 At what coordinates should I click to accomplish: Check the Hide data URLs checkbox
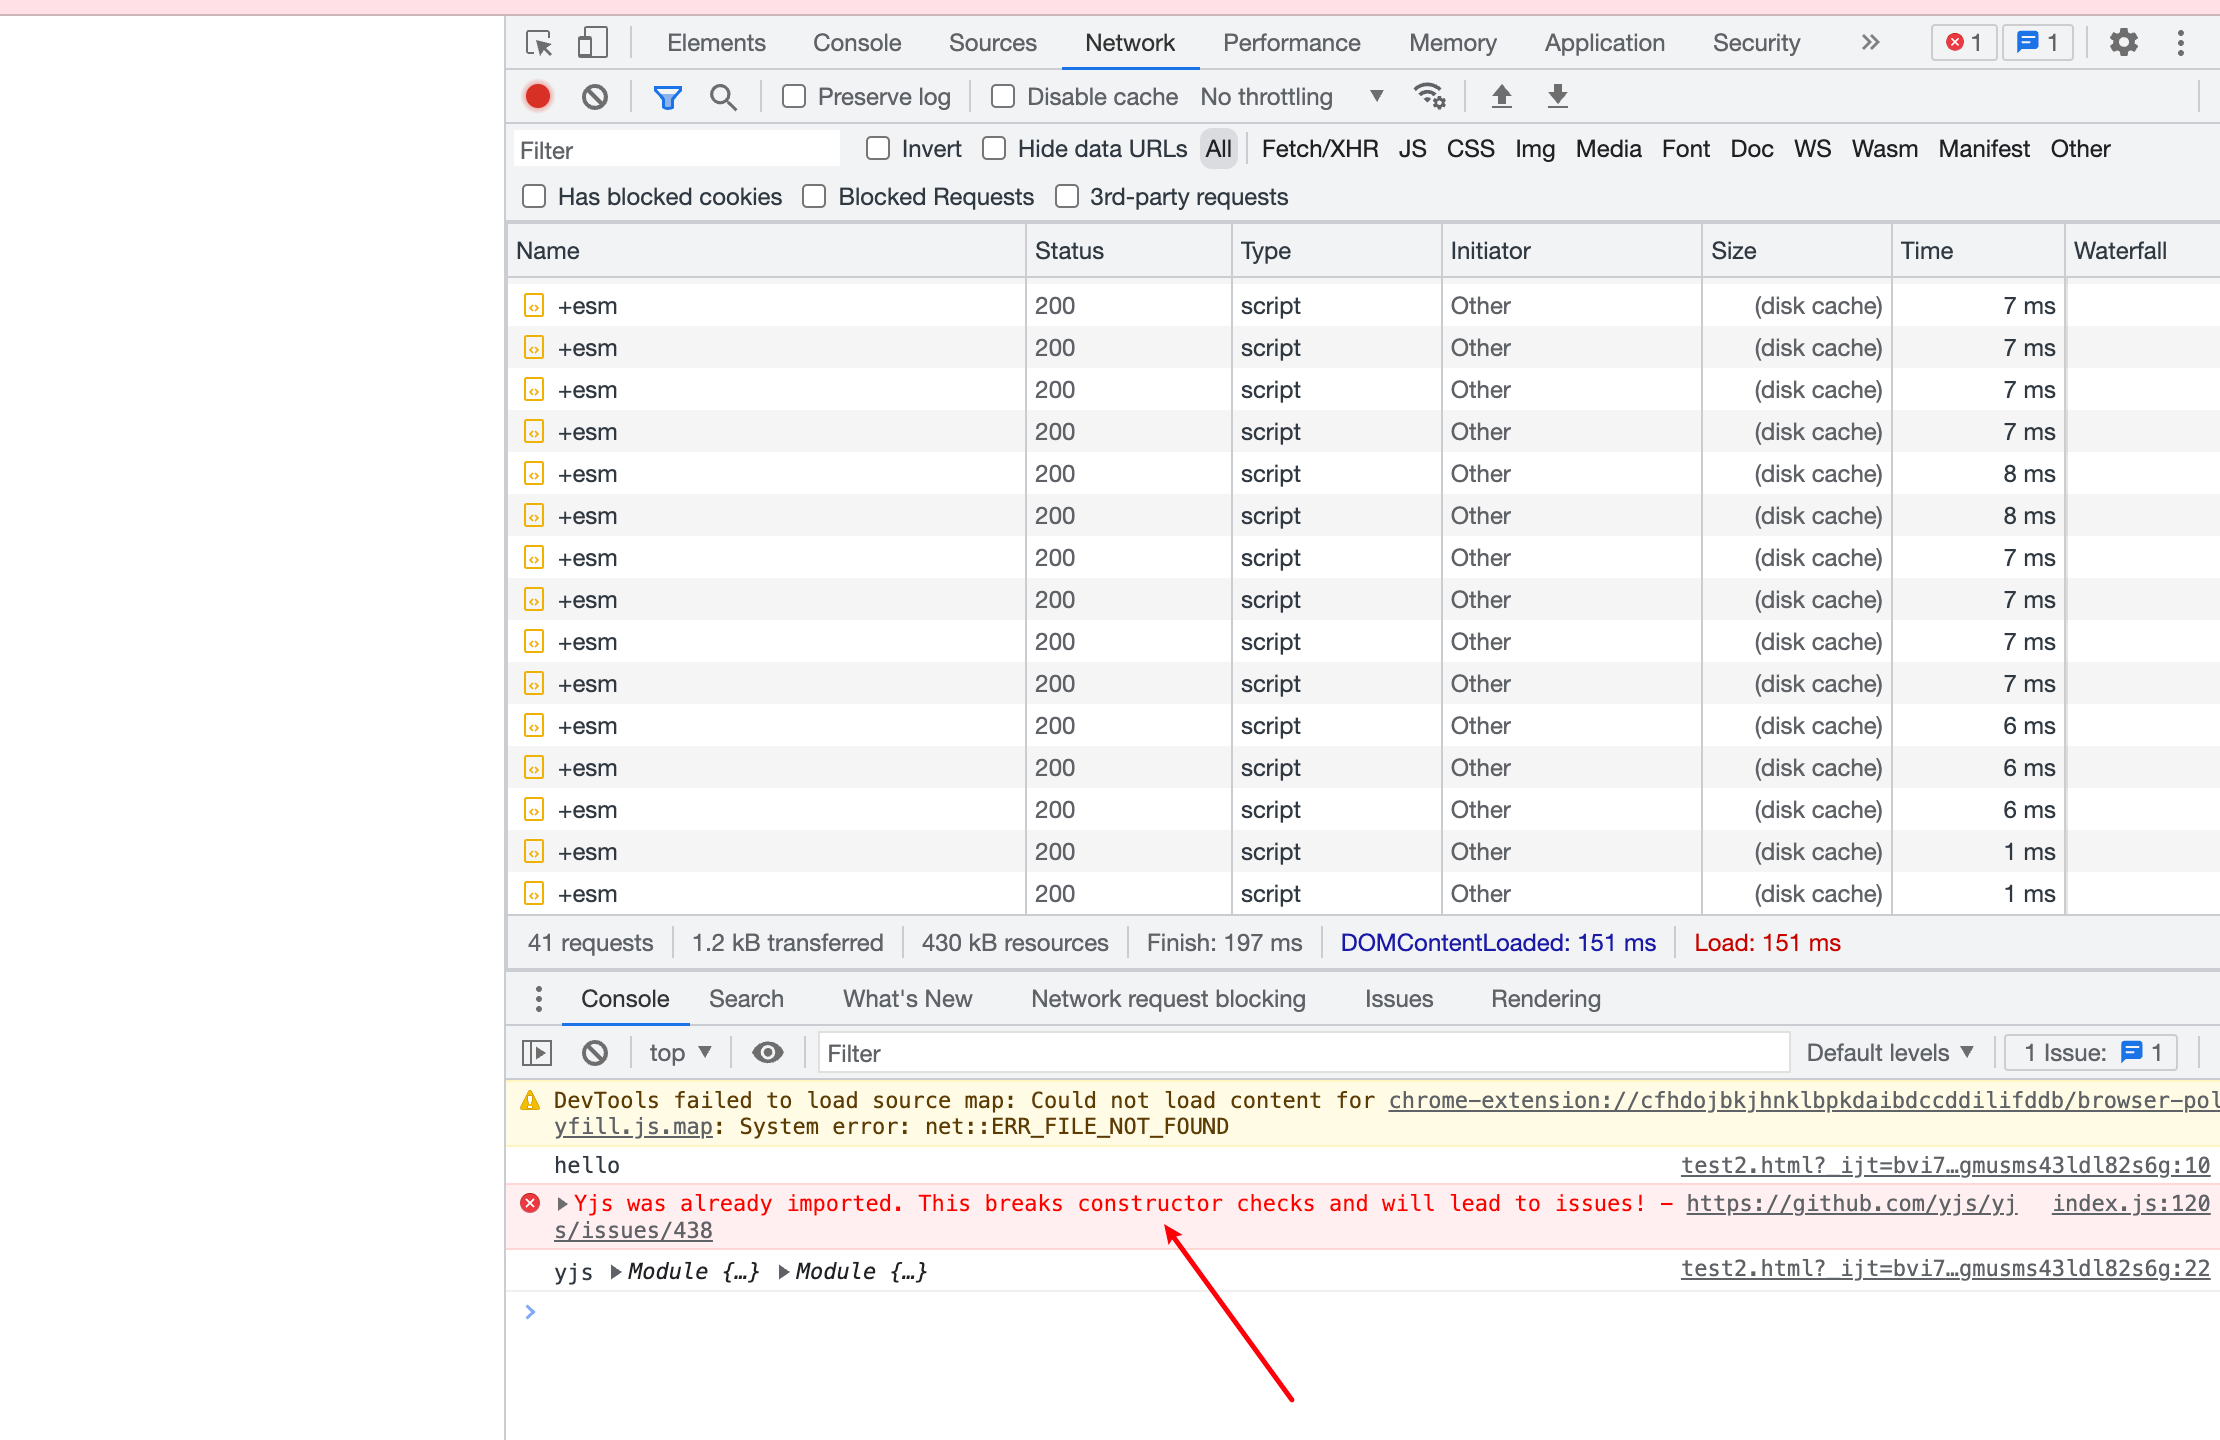[x=994, y=148]
